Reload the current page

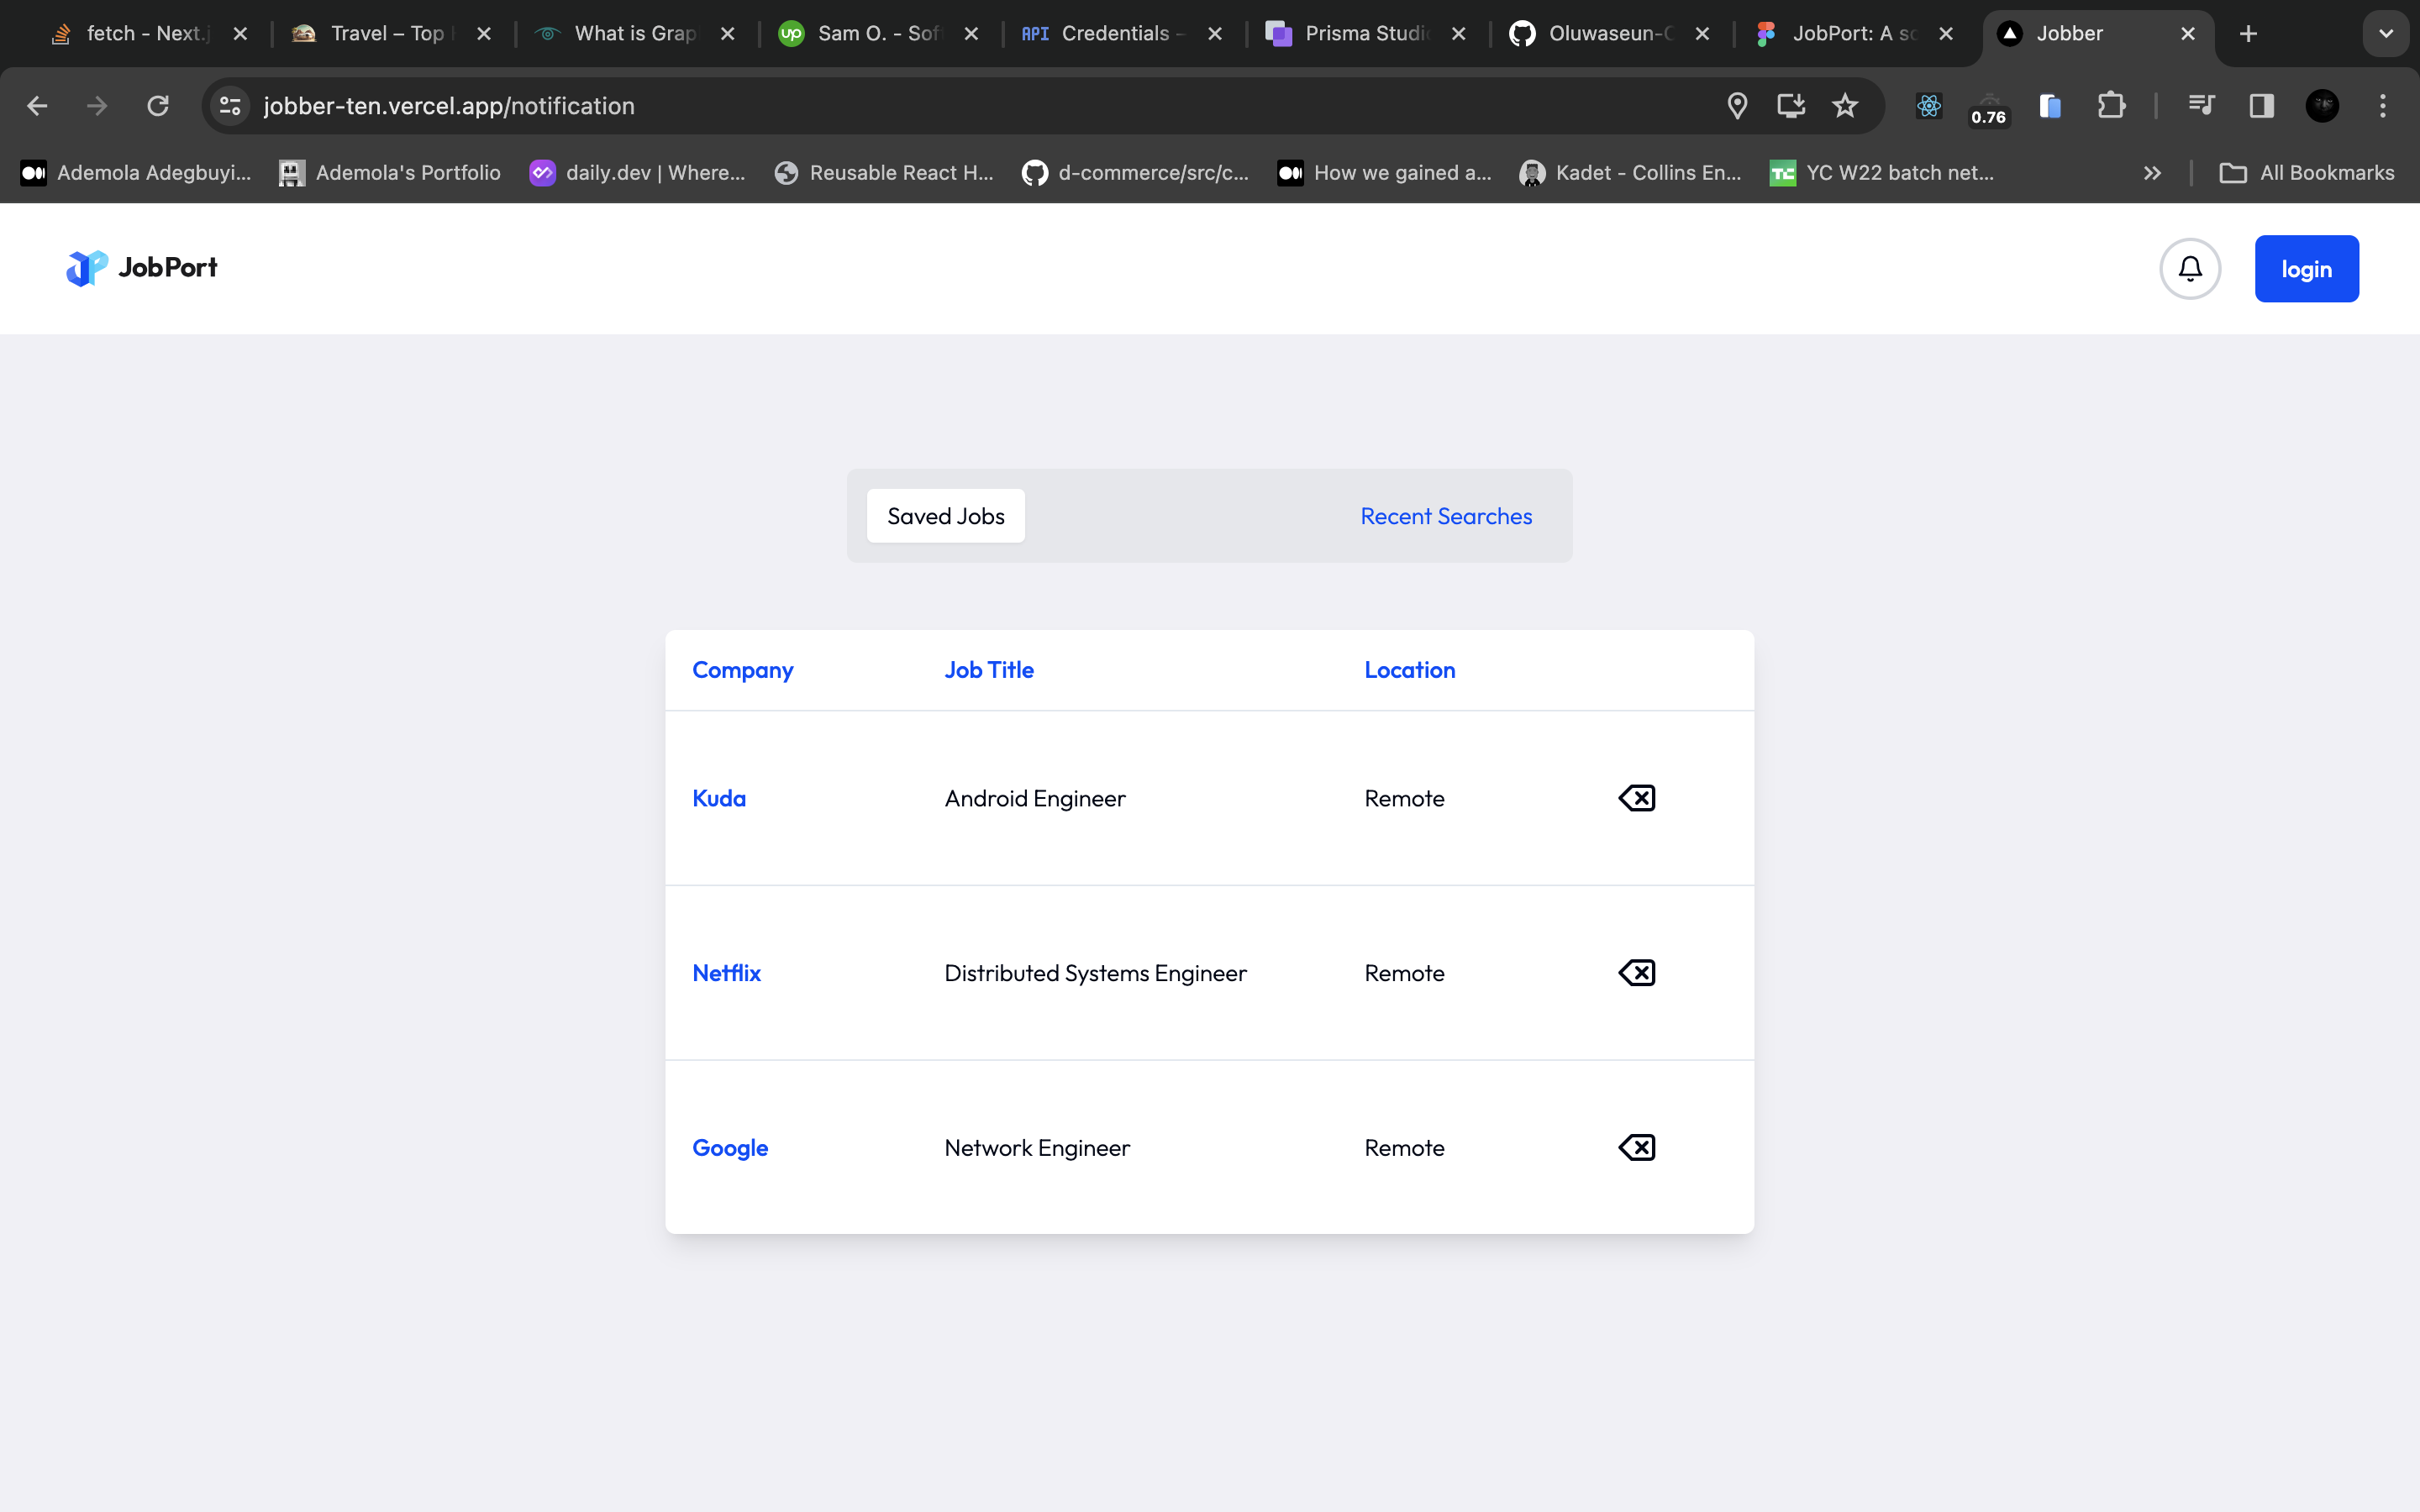(x=156, y=106)
